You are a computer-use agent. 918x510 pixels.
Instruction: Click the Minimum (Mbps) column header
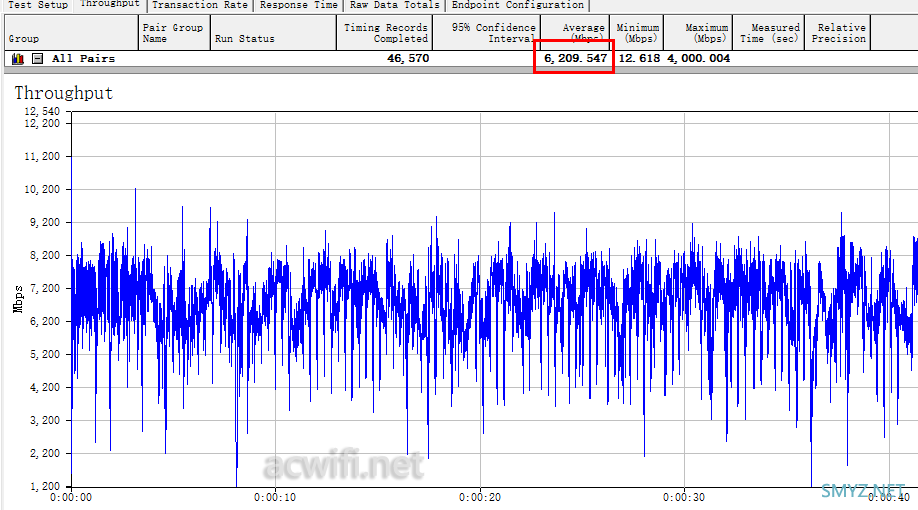click(x=637, y=33)
